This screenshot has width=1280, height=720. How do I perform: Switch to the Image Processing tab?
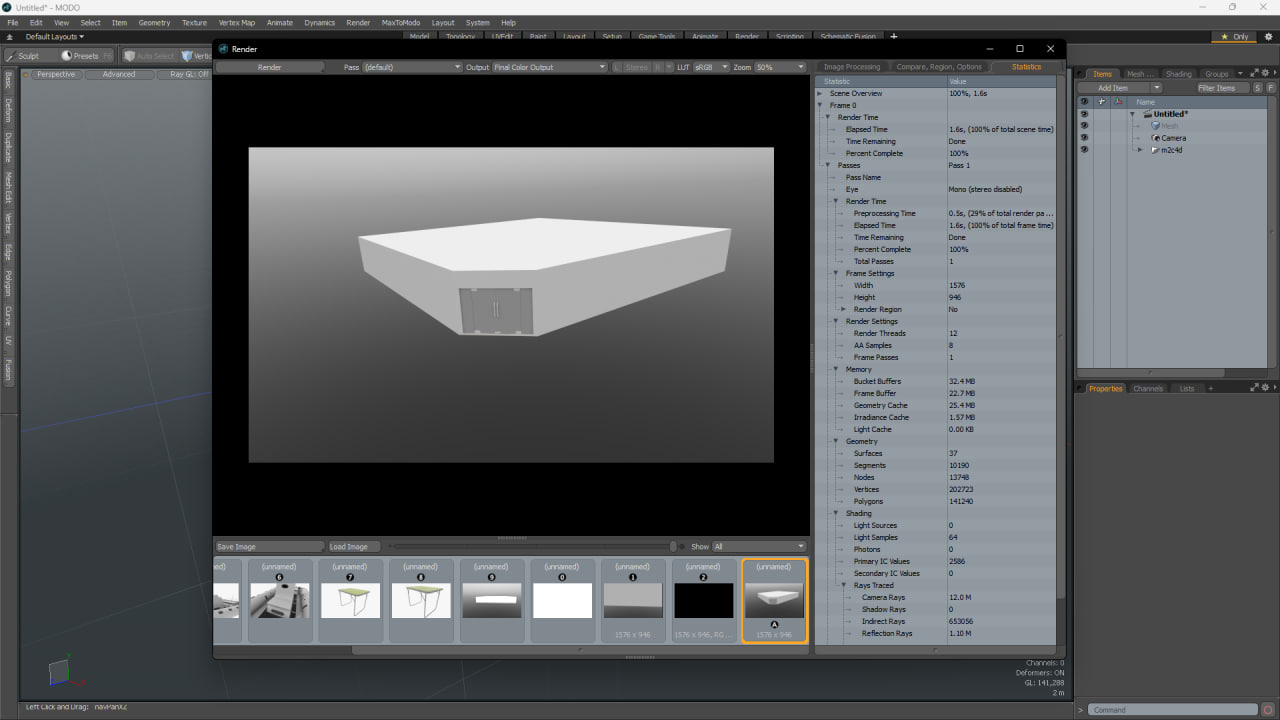click(x=852, y=67)
